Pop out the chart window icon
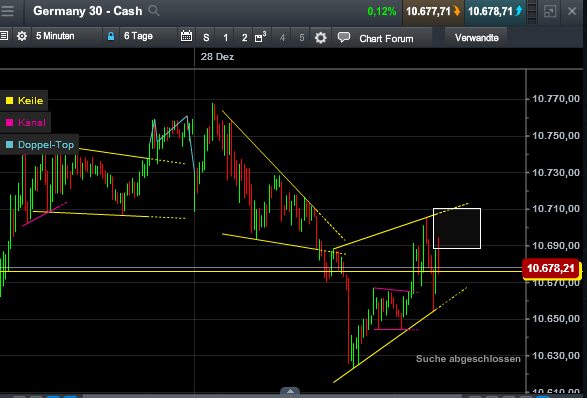The image size is (587, 398). tap(550, 11)
